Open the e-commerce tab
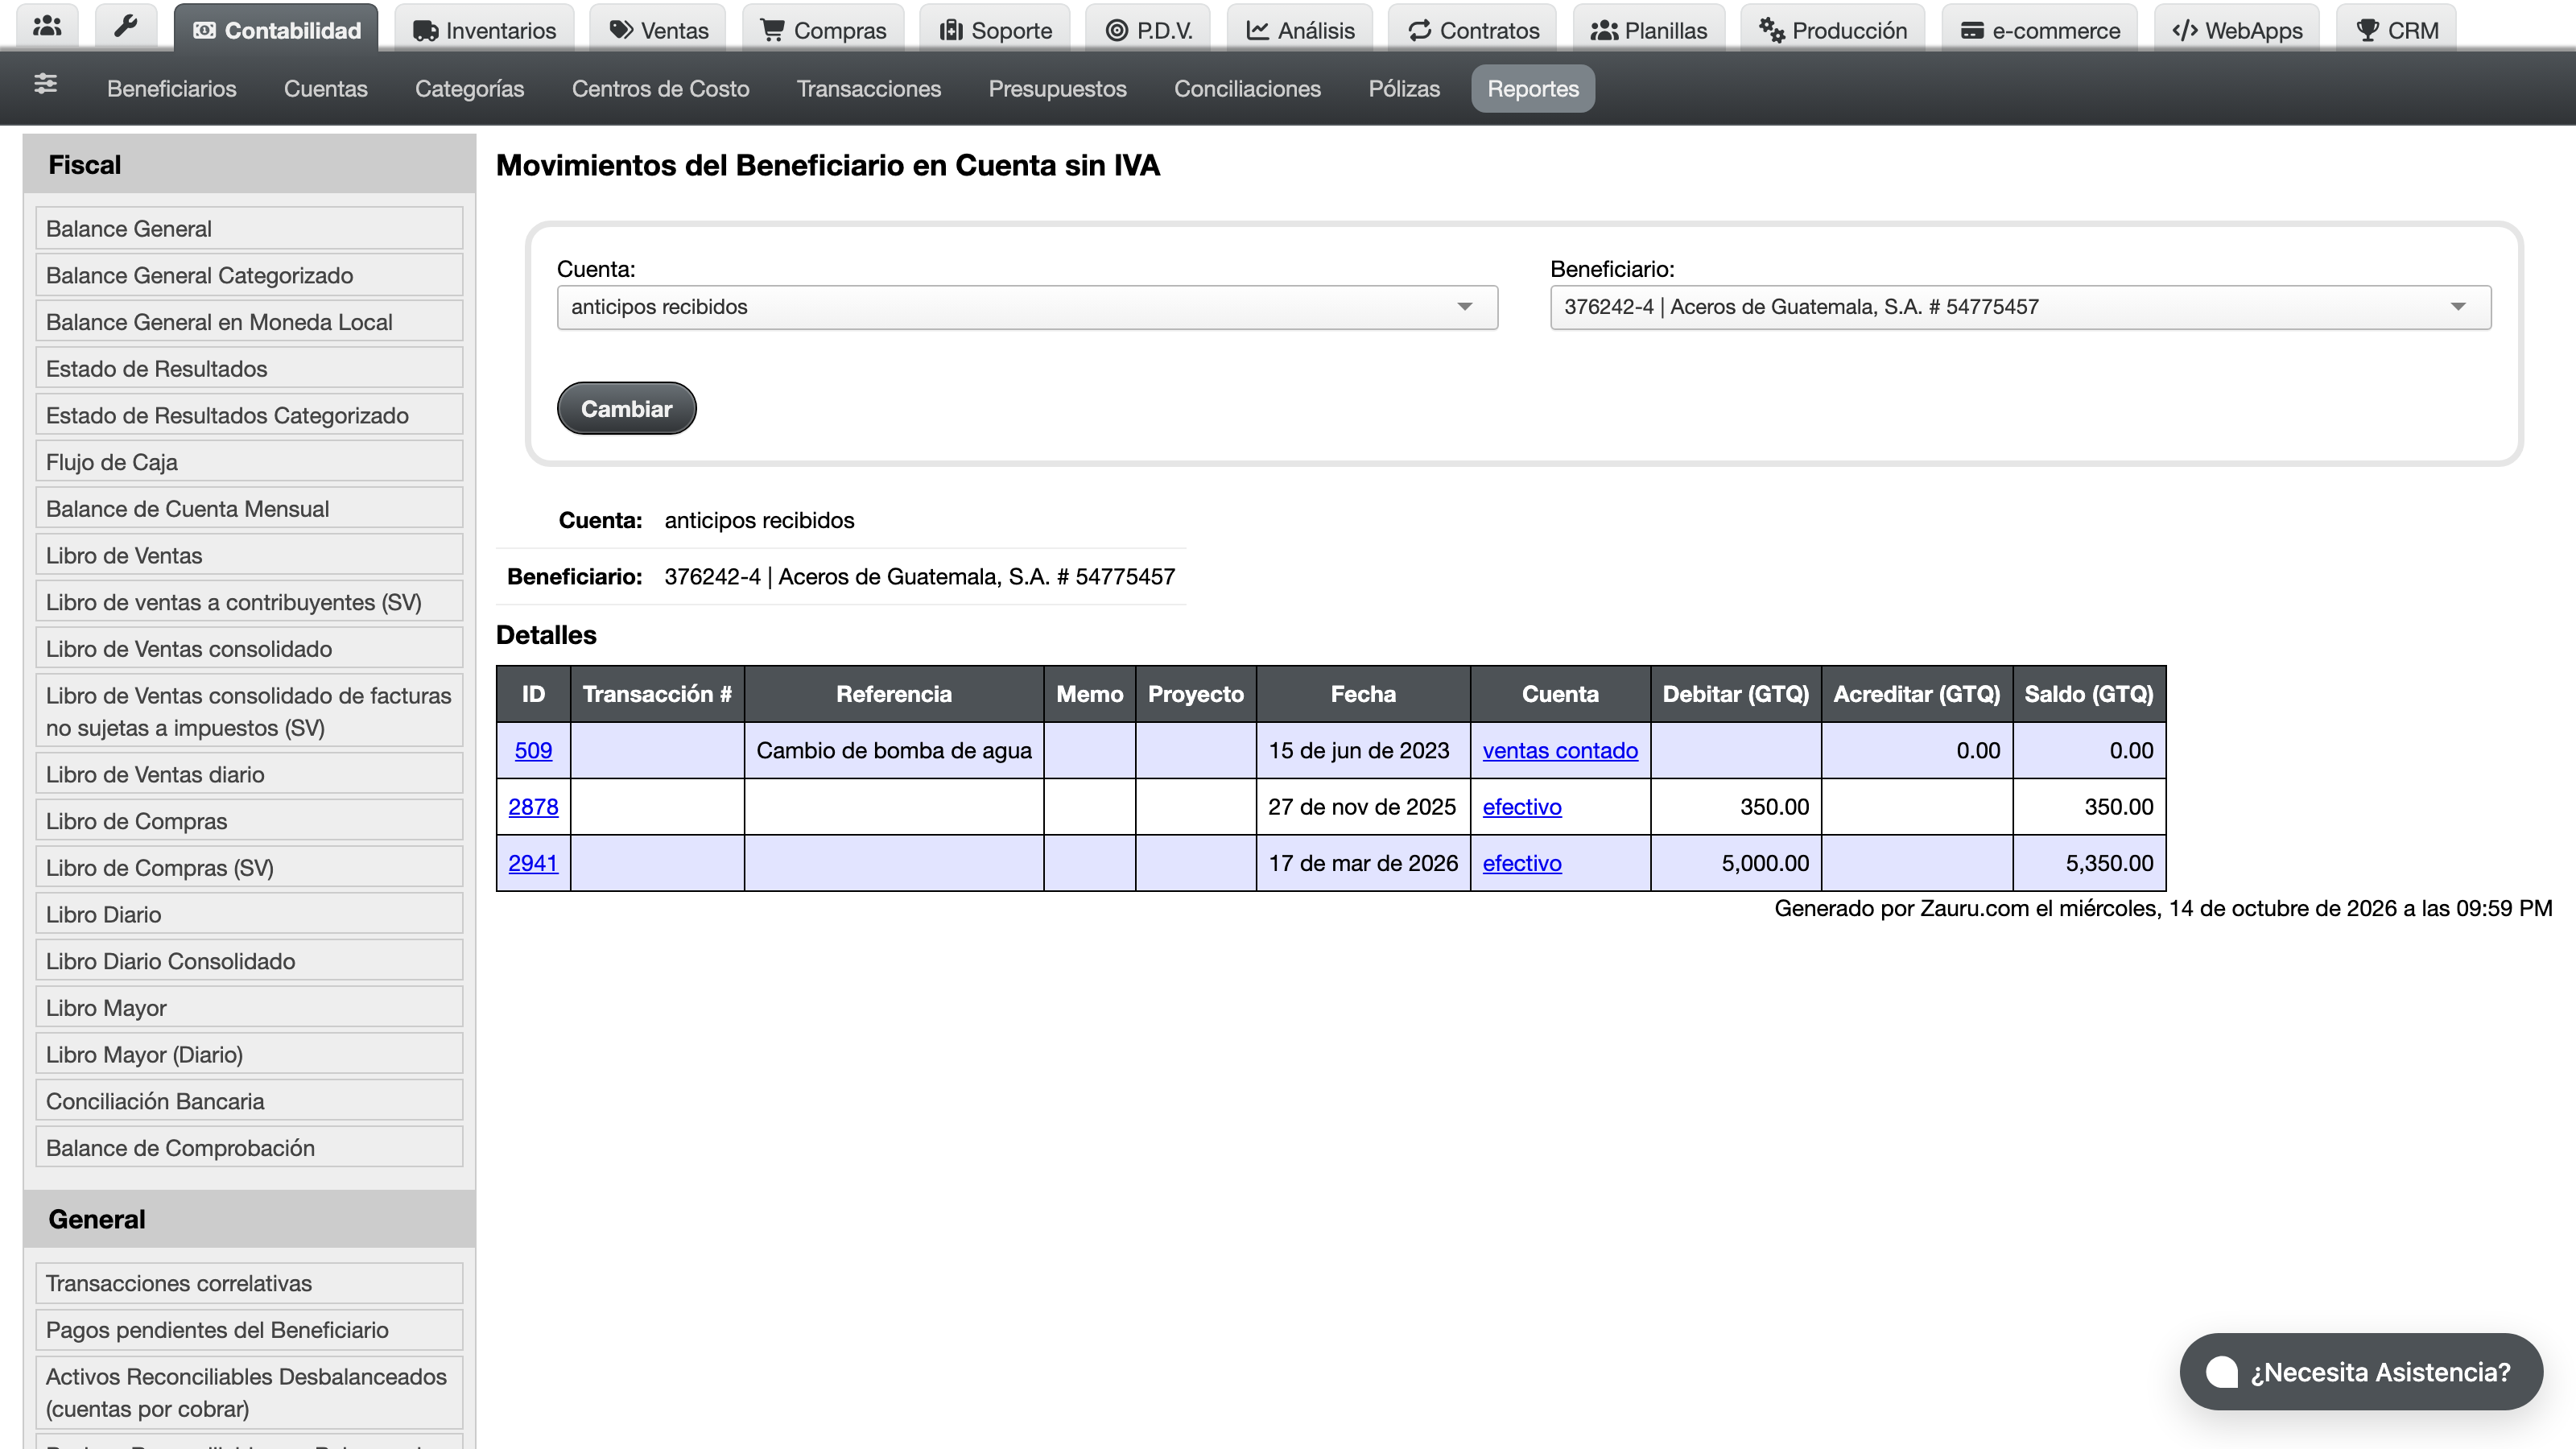 (2040, 30)
